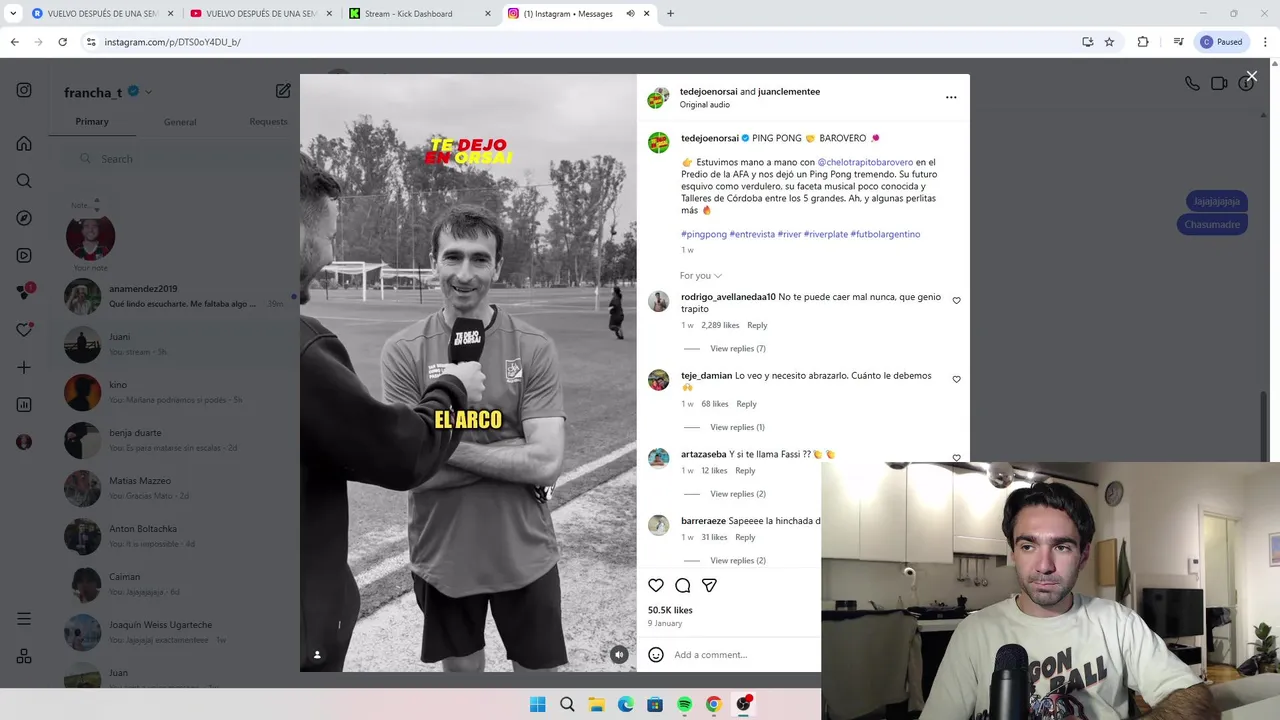Mute the Instagram tab audio indicator
Image resolution: width=1280 pixels, height=720 pixels.
click(631, 14)
